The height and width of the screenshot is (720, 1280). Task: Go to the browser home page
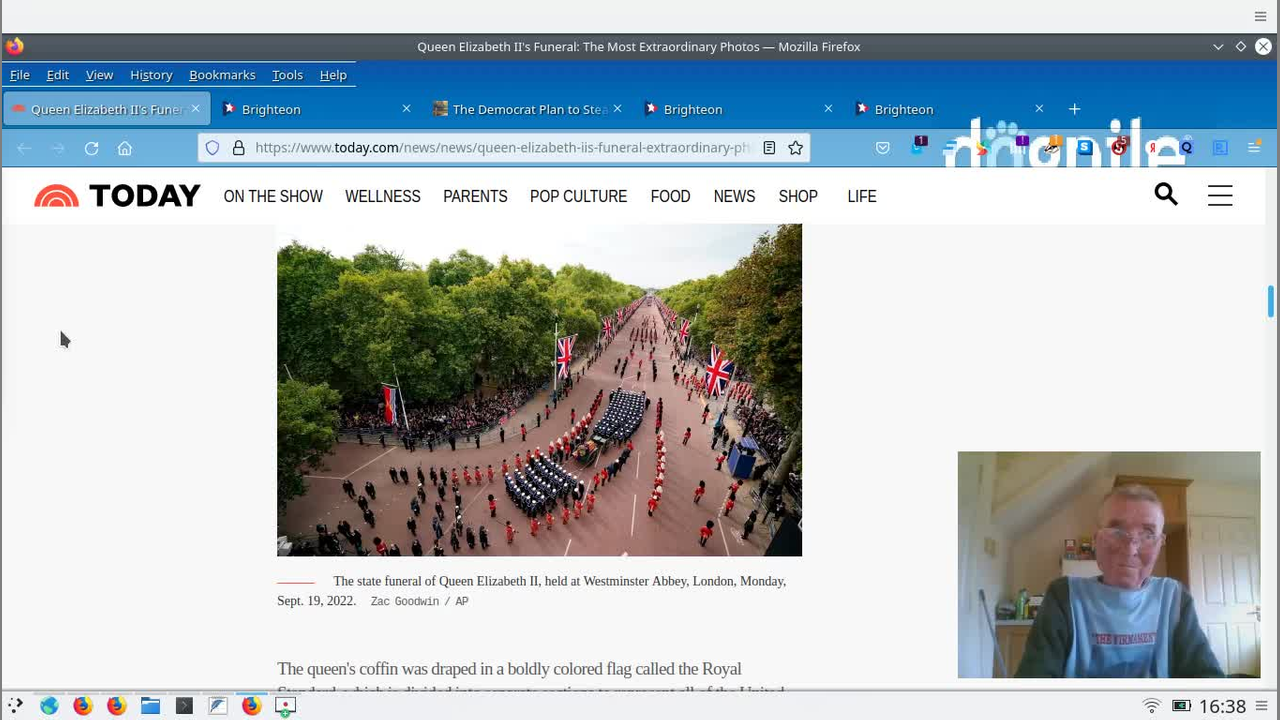(125, 148)
